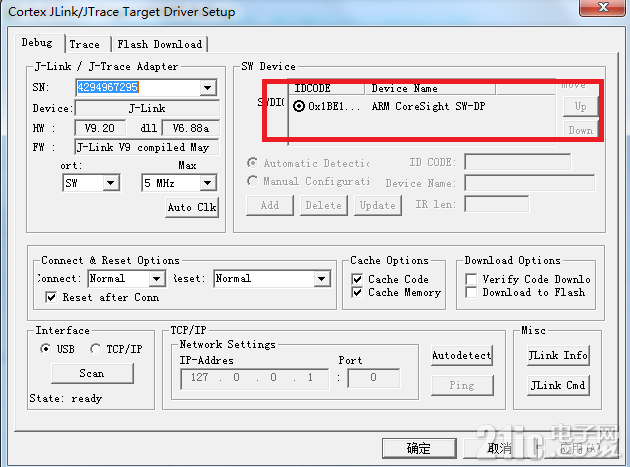Open the 5 MHz max clock dropdown
The height and width of the screenshot is (467, 630).
point(208,183)
